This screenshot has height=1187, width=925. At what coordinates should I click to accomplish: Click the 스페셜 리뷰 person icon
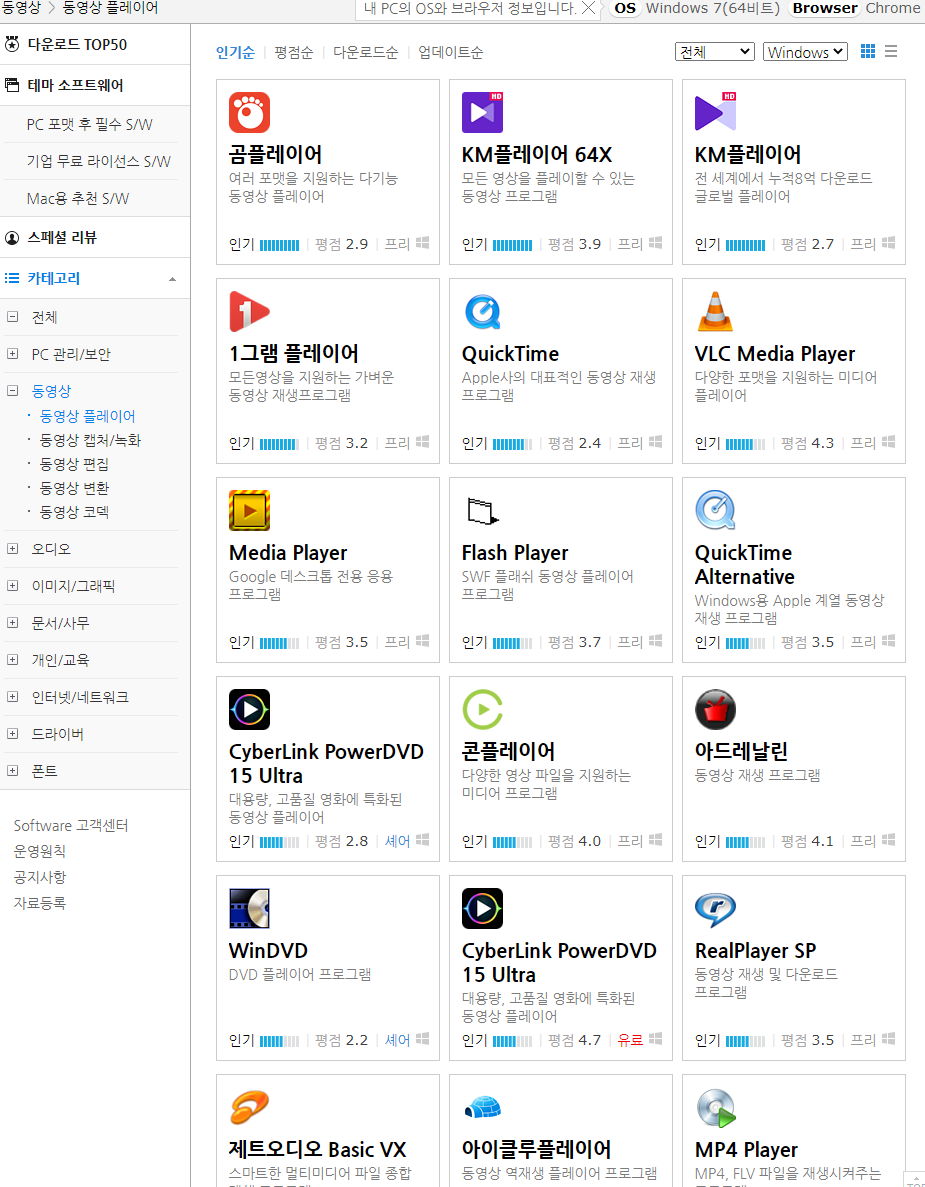(x=12, y=238)
